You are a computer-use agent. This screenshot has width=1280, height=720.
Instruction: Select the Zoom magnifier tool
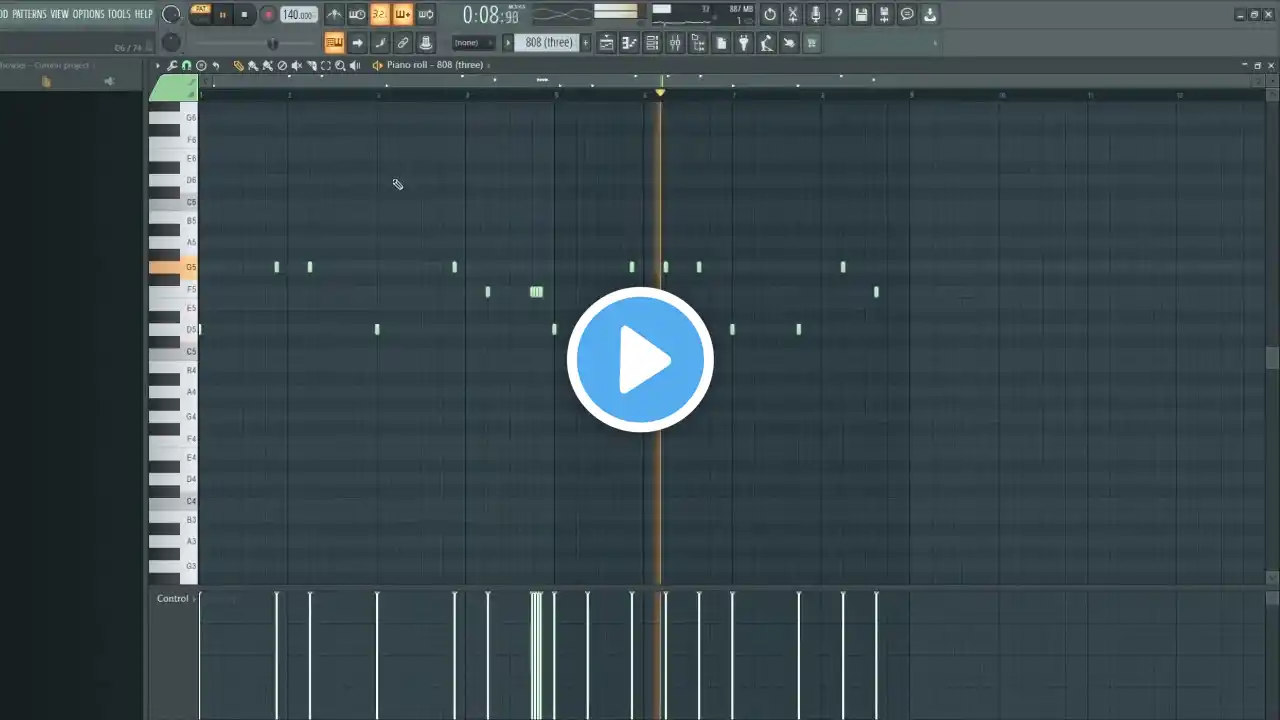point(340,65)
